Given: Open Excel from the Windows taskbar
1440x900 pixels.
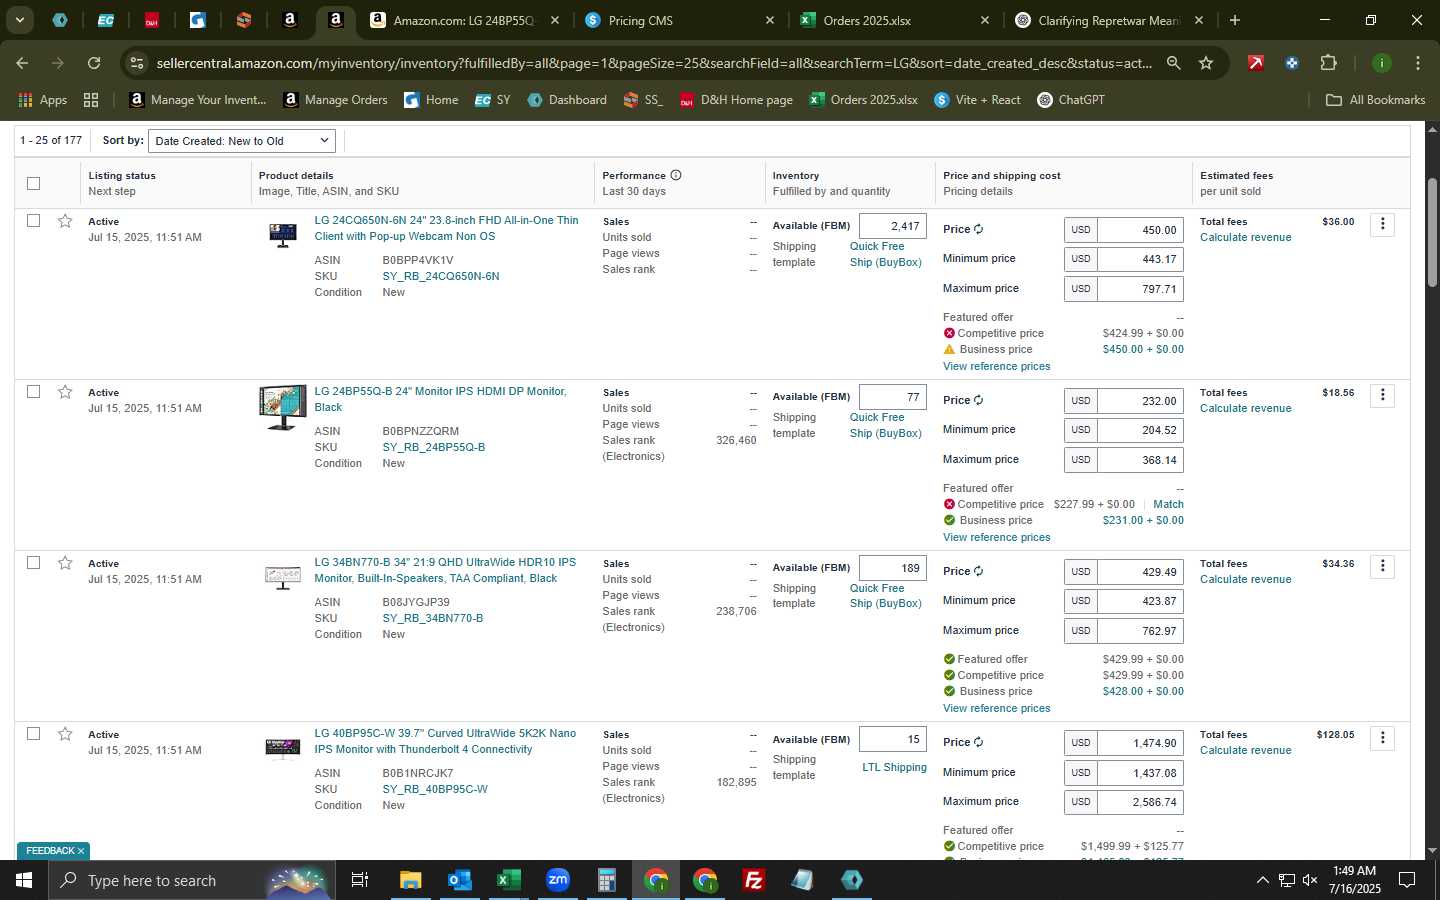Looking at the screenshot, I should [508, 880].
